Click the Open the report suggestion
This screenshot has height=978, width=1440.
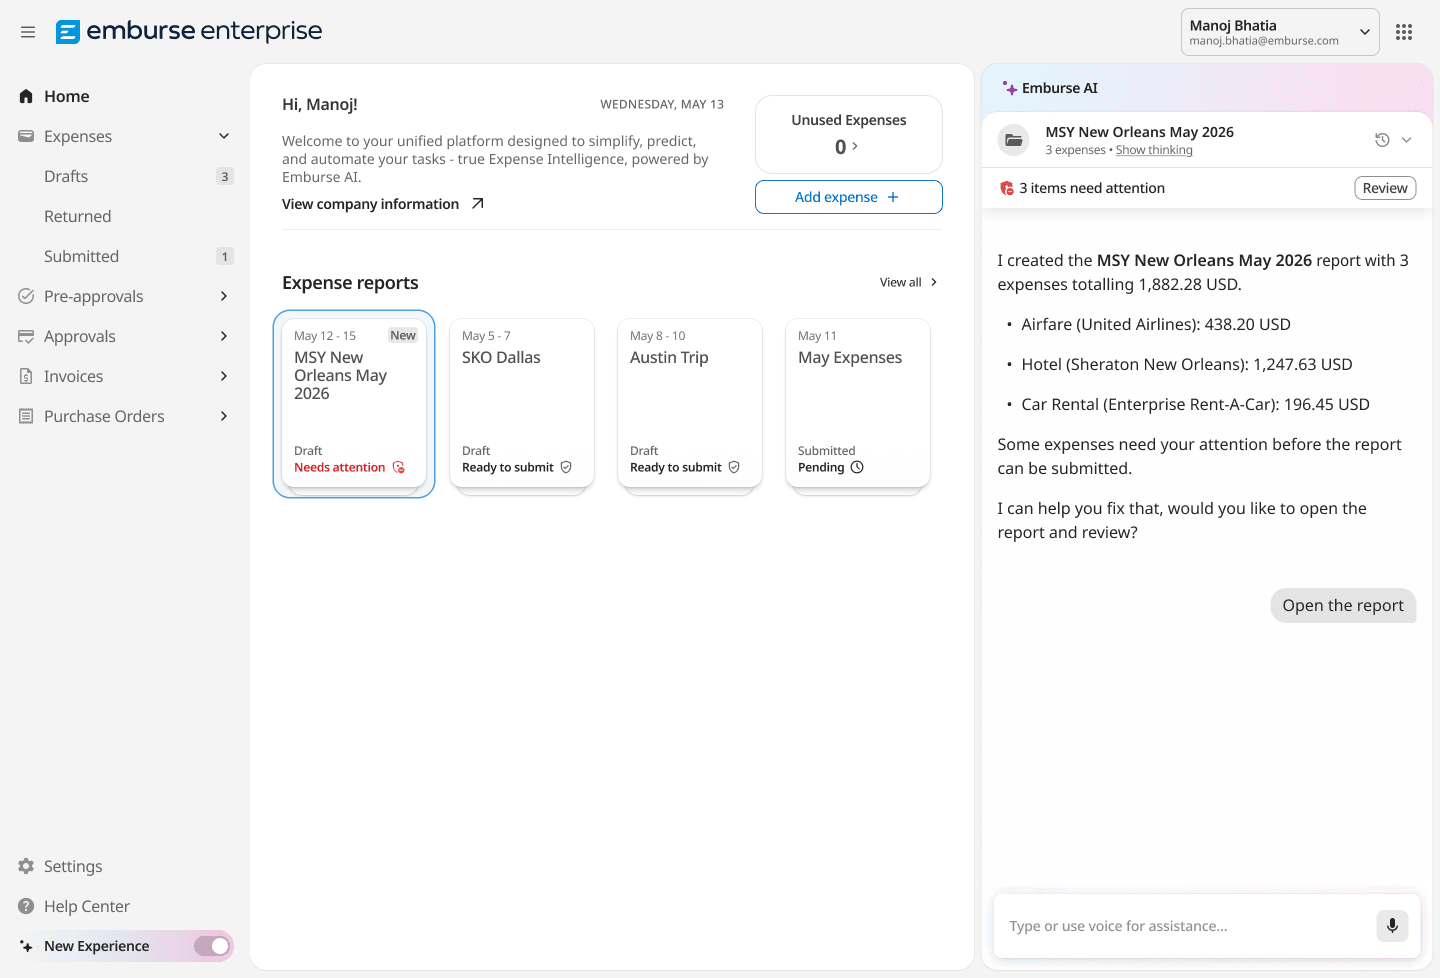pyautogui.click(x=1343, y=605)
